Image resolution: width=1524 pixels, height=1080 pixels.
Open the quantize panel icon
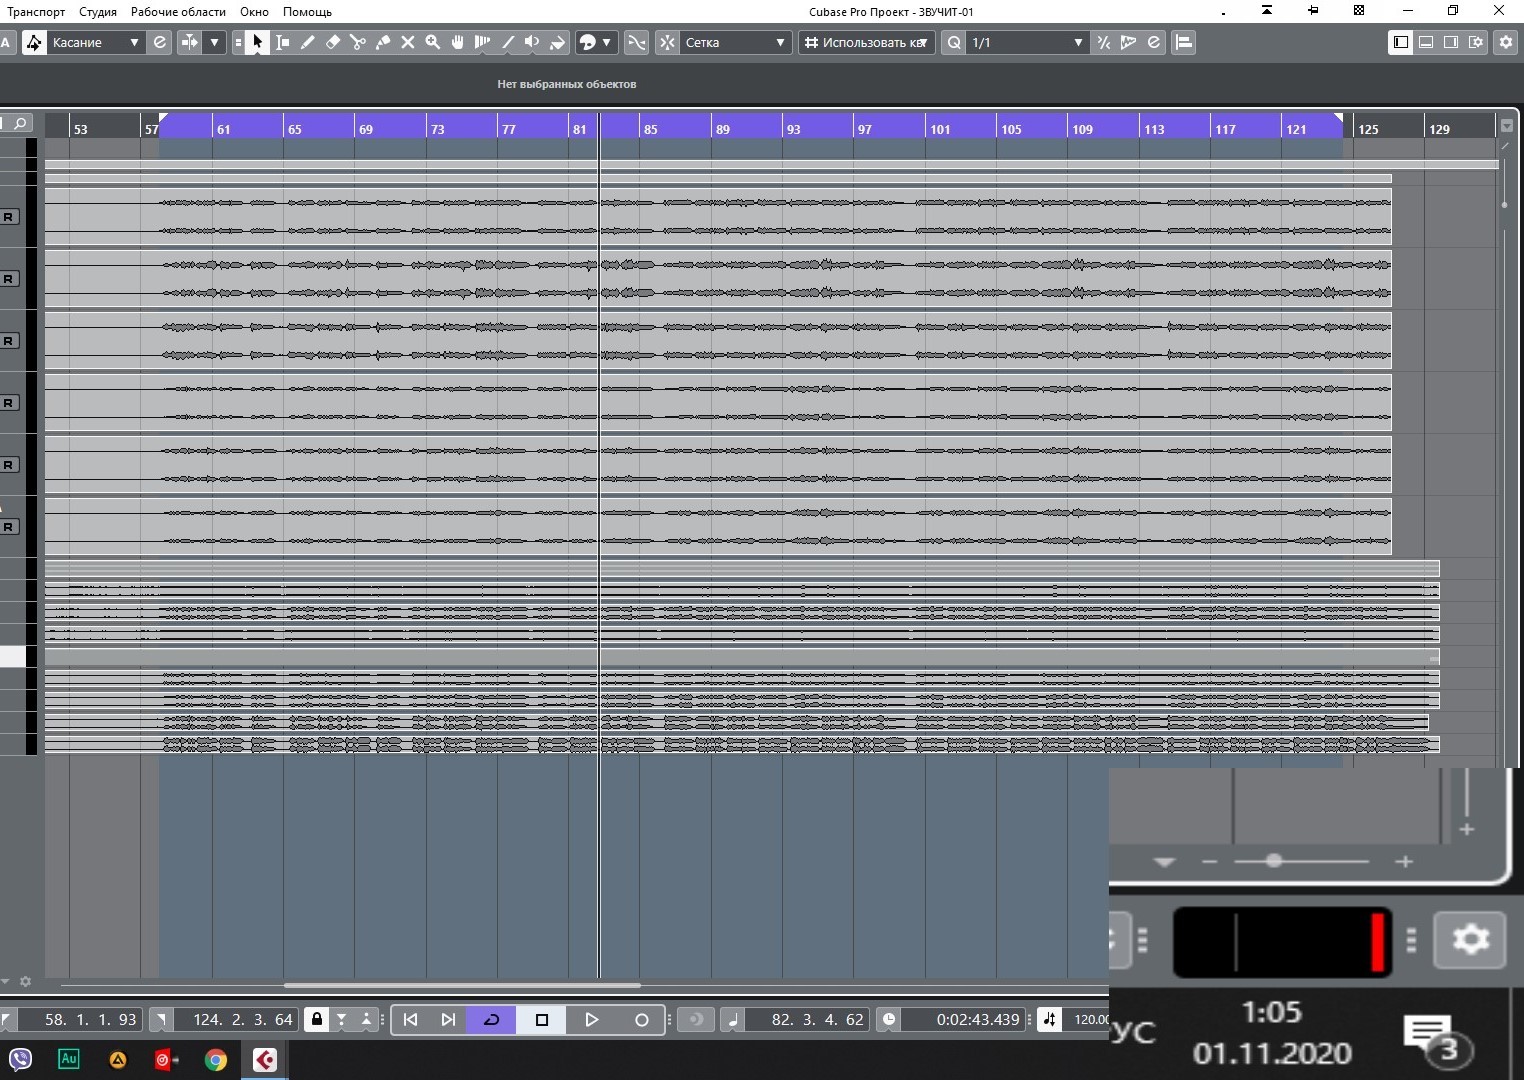click(x=1154, y=42)
